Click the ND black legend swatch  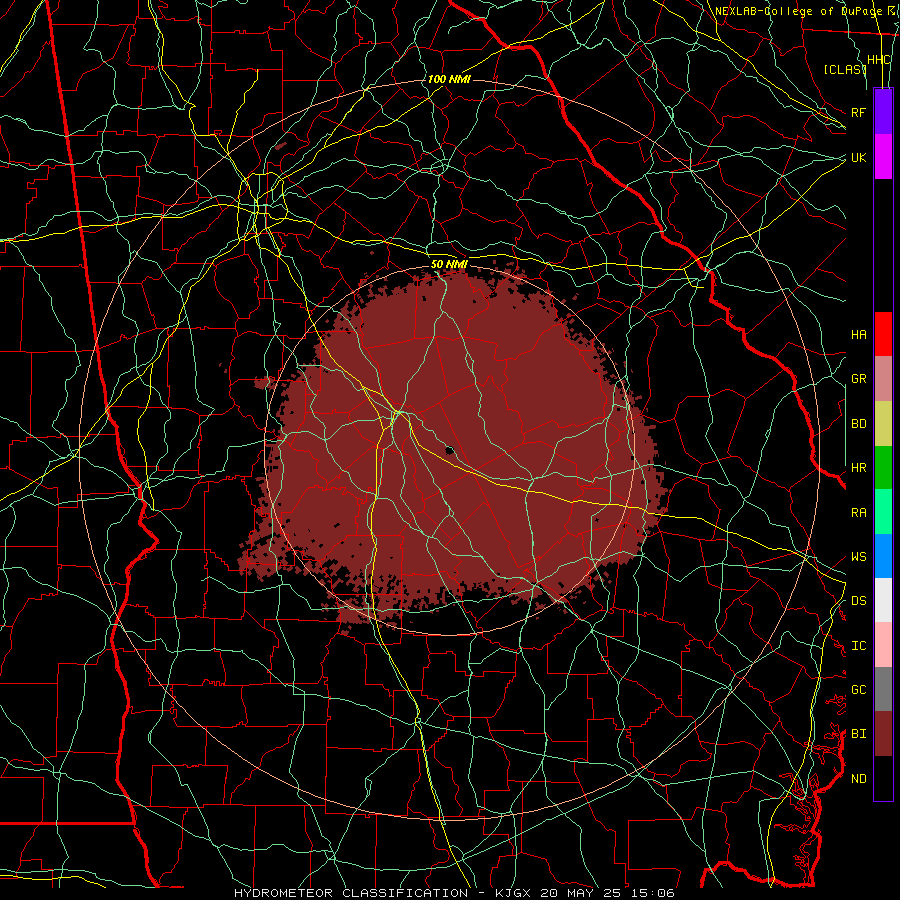point(883,778)
